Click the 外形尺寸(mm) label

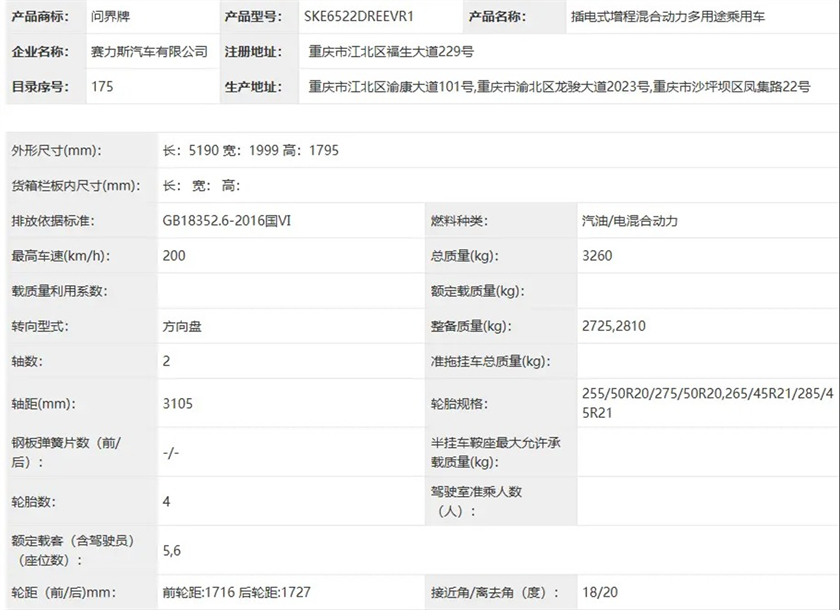pos(56,150)
